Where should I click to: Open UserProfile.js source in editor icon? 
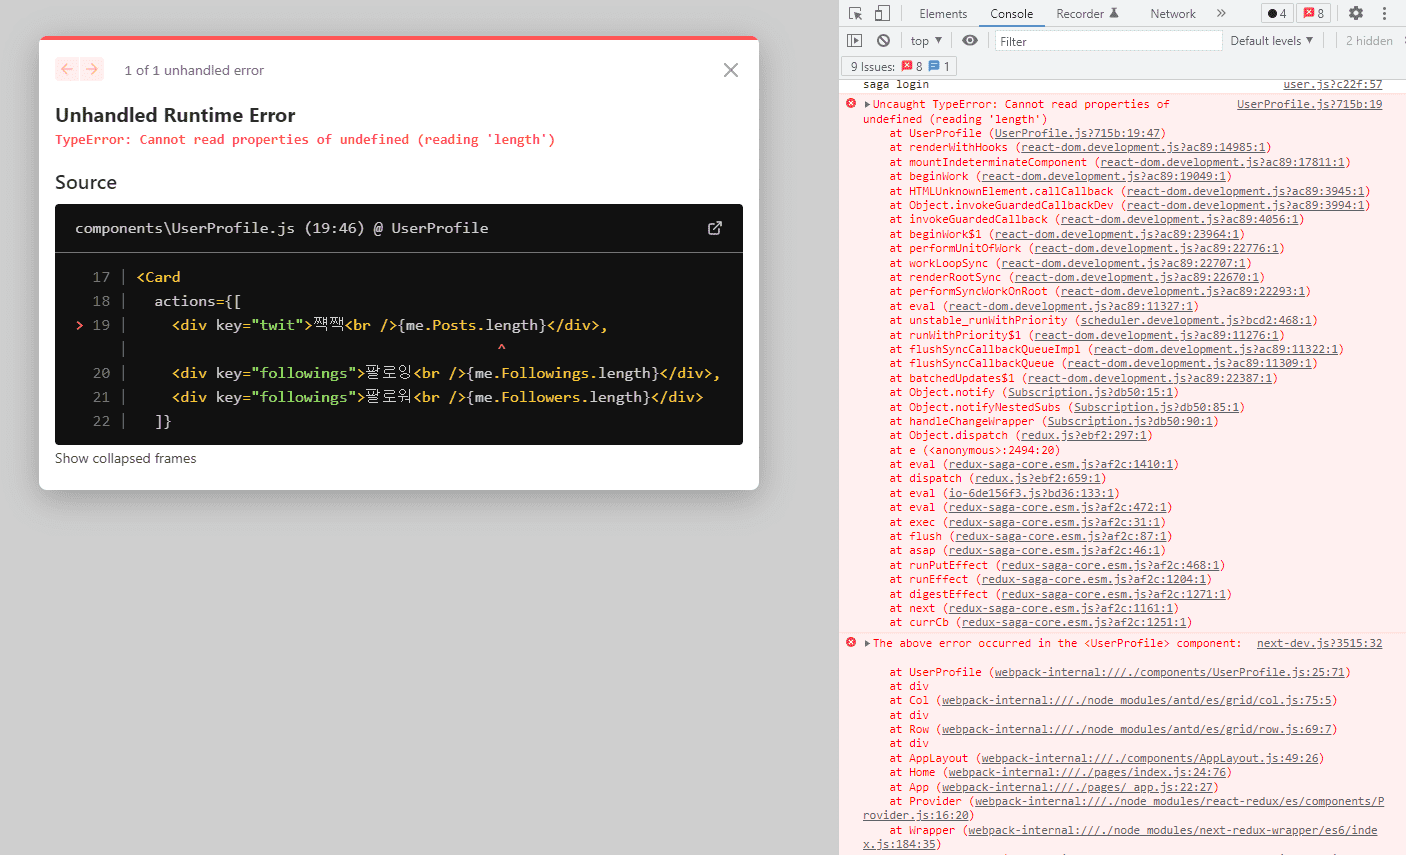coord(715,228)
